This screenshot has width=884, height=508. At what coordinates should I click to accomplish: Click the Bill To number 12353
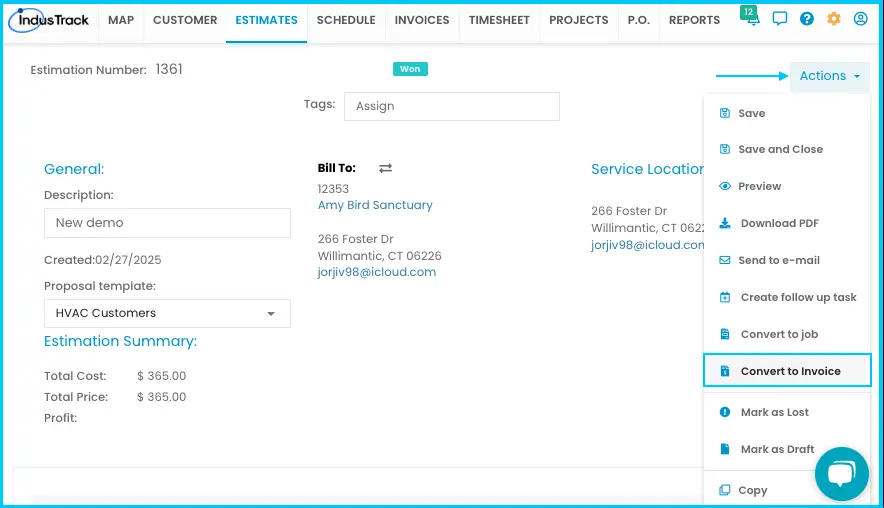(333, 189)
